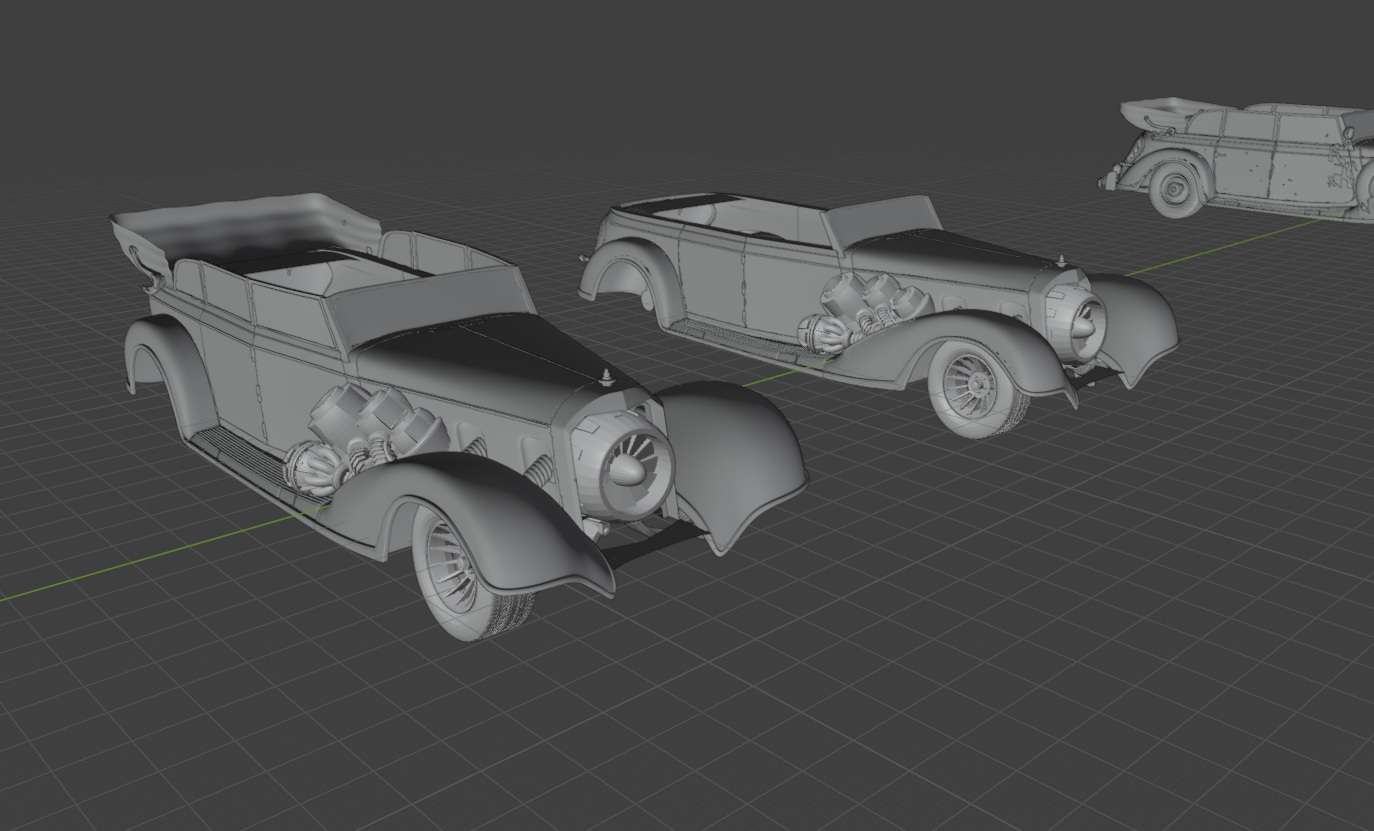Image resolution: width=1374 pixels, height=831 pixels.
Task: Click the hood ornament on nearest car
Action: point(606,377)
